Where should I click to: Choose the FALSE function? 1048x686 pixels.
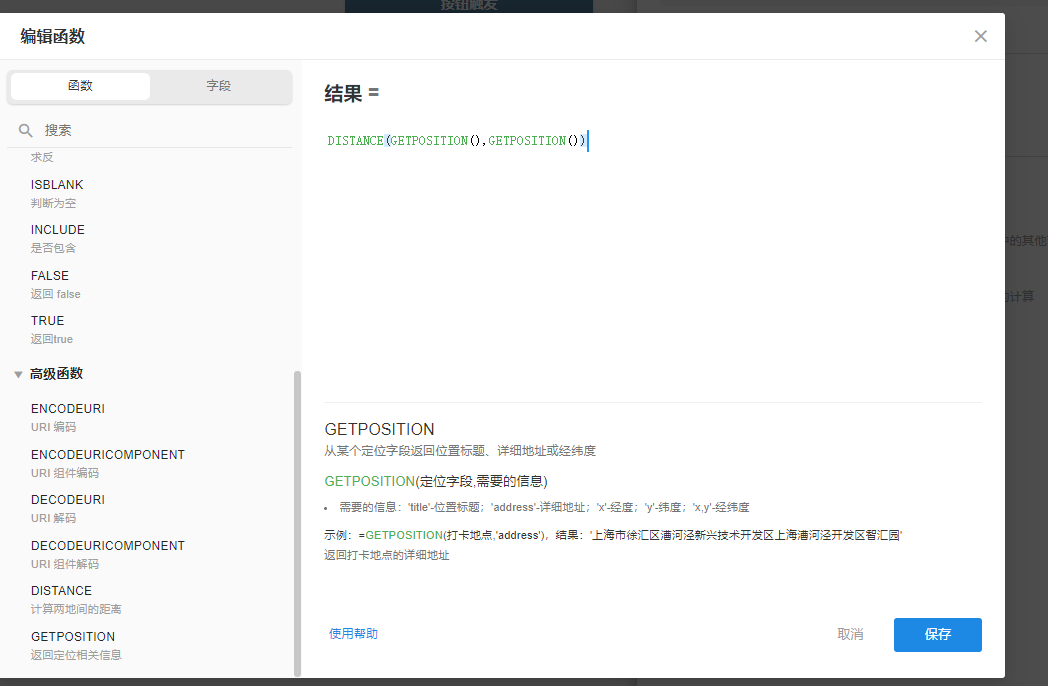(x=50, y=276)
